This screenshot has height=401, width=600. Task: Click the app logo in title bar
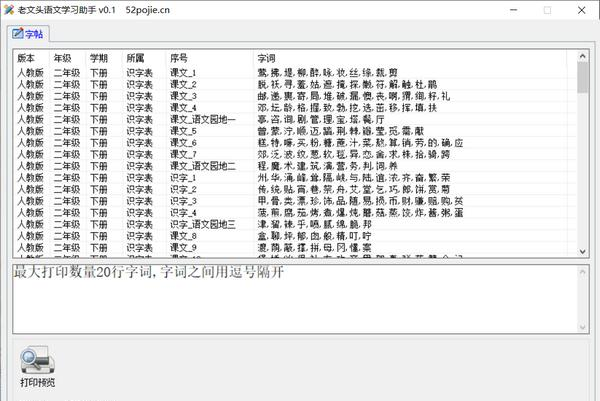tap(9, 10)
